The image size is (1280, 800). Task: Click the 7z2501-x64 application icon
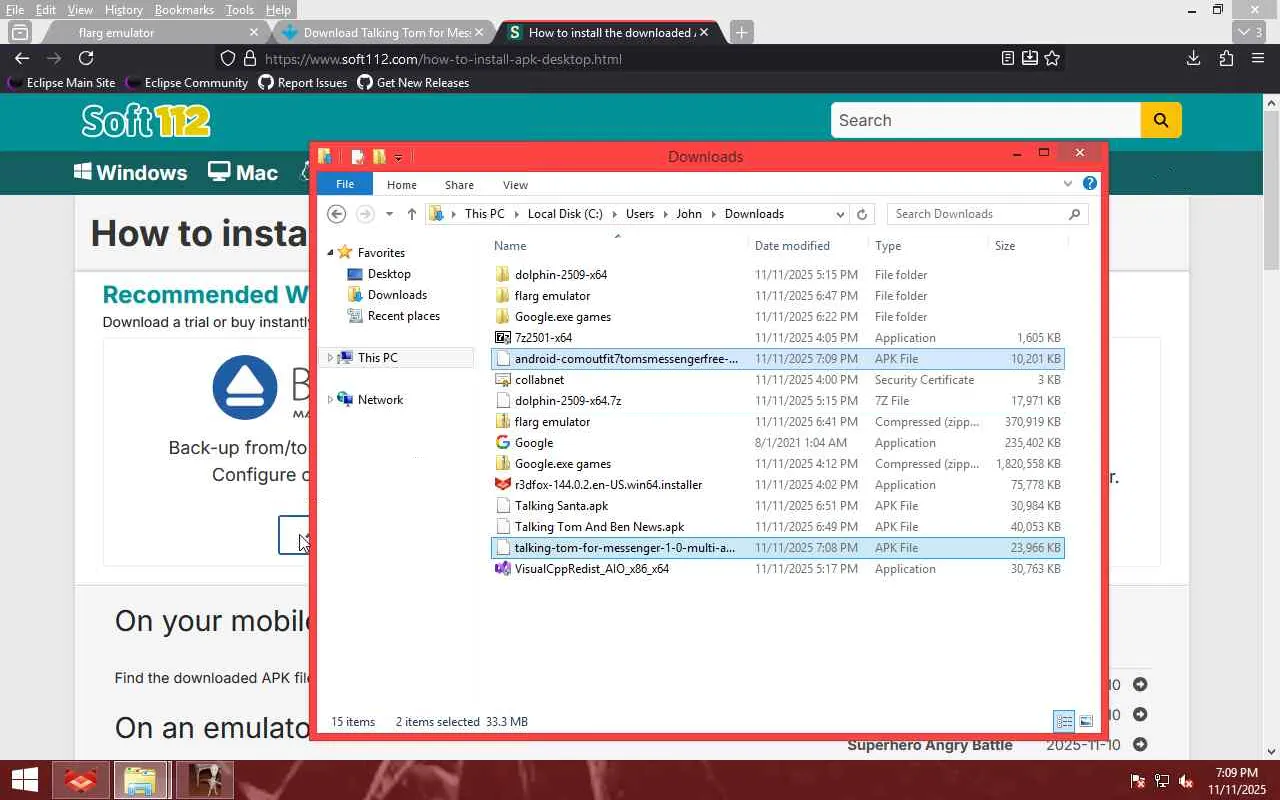point(503,338)
